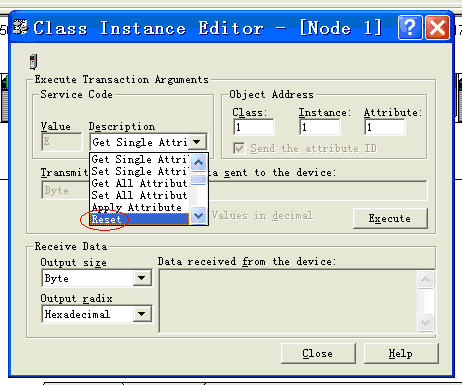Click the service list scroll down arrow
Viewport: 462px width, 385px height.
point(198,216)
